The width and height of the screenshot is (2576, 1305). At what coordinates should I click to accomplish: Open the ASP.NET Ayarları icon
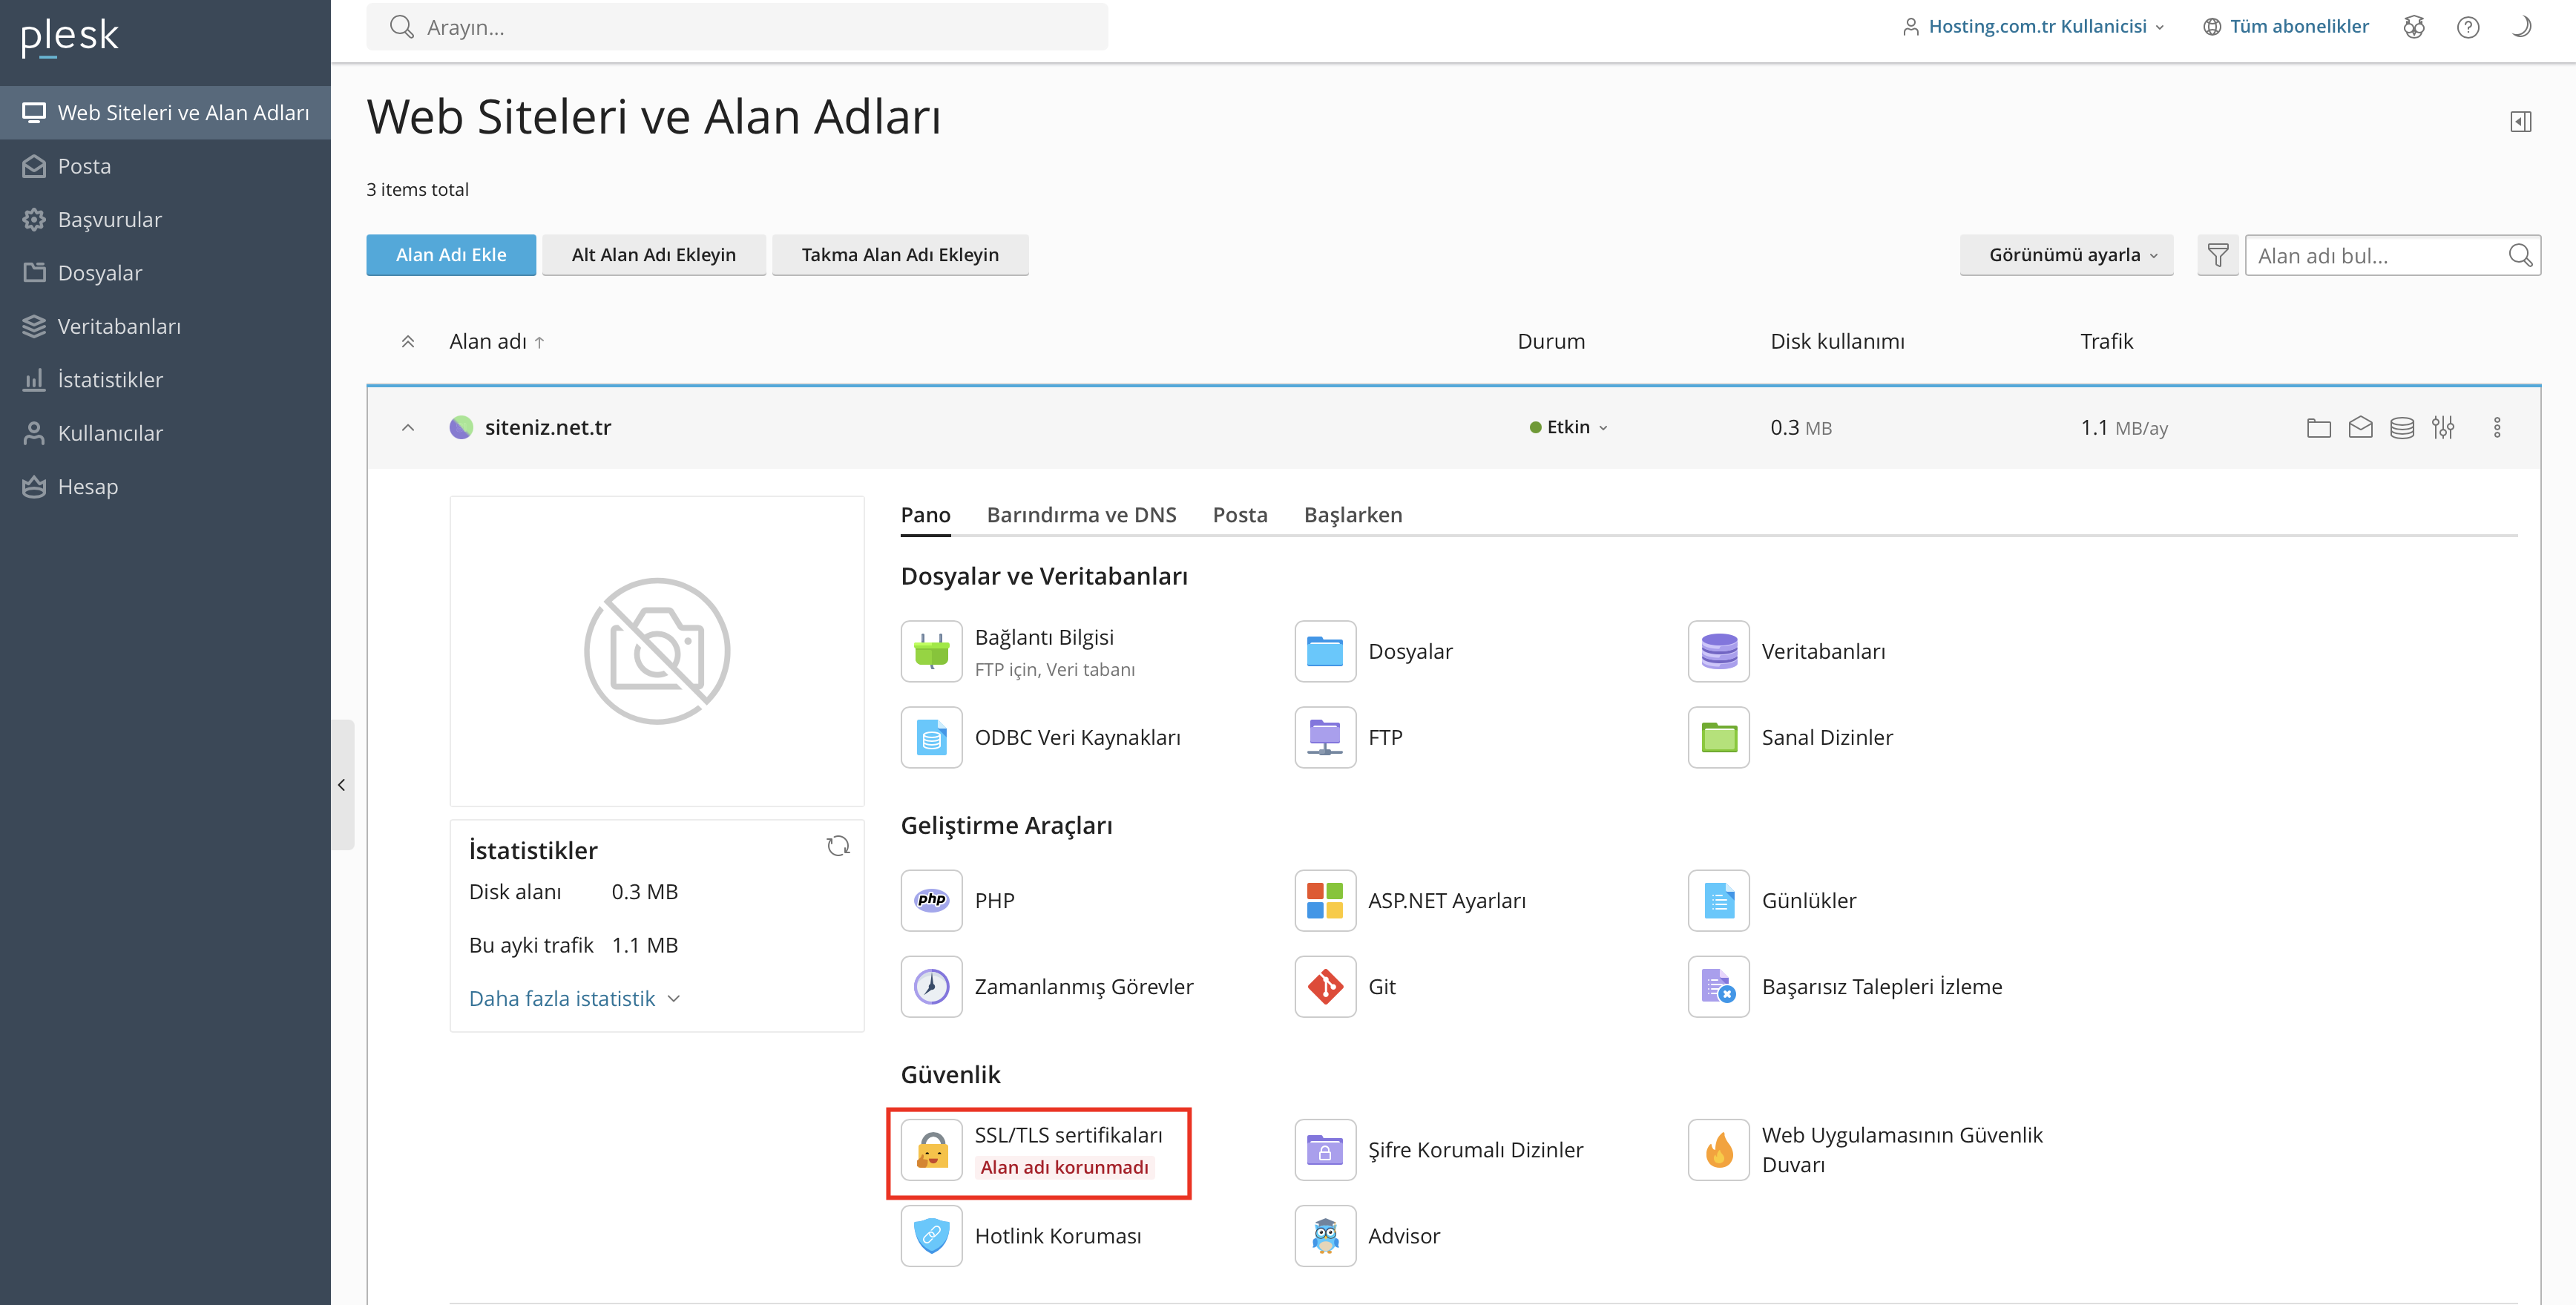pos(1325,900)
